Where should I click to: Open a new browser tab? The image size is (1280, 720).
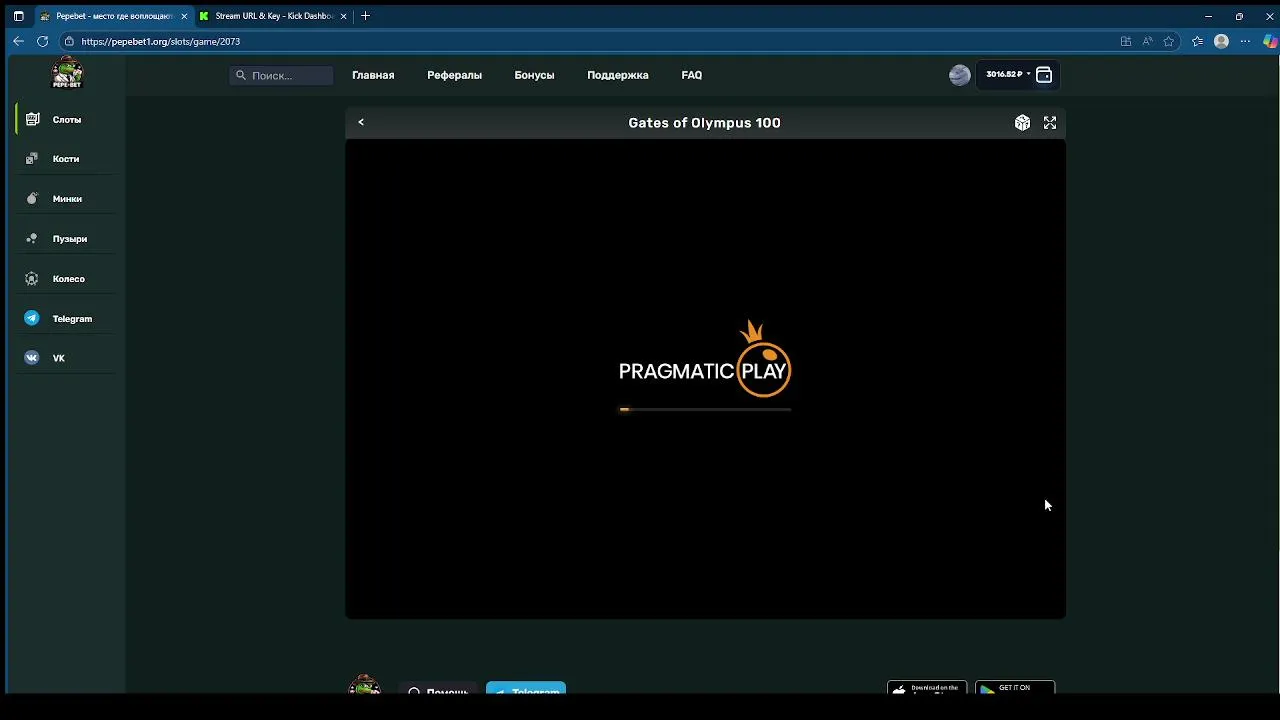(x=365, y=16)
